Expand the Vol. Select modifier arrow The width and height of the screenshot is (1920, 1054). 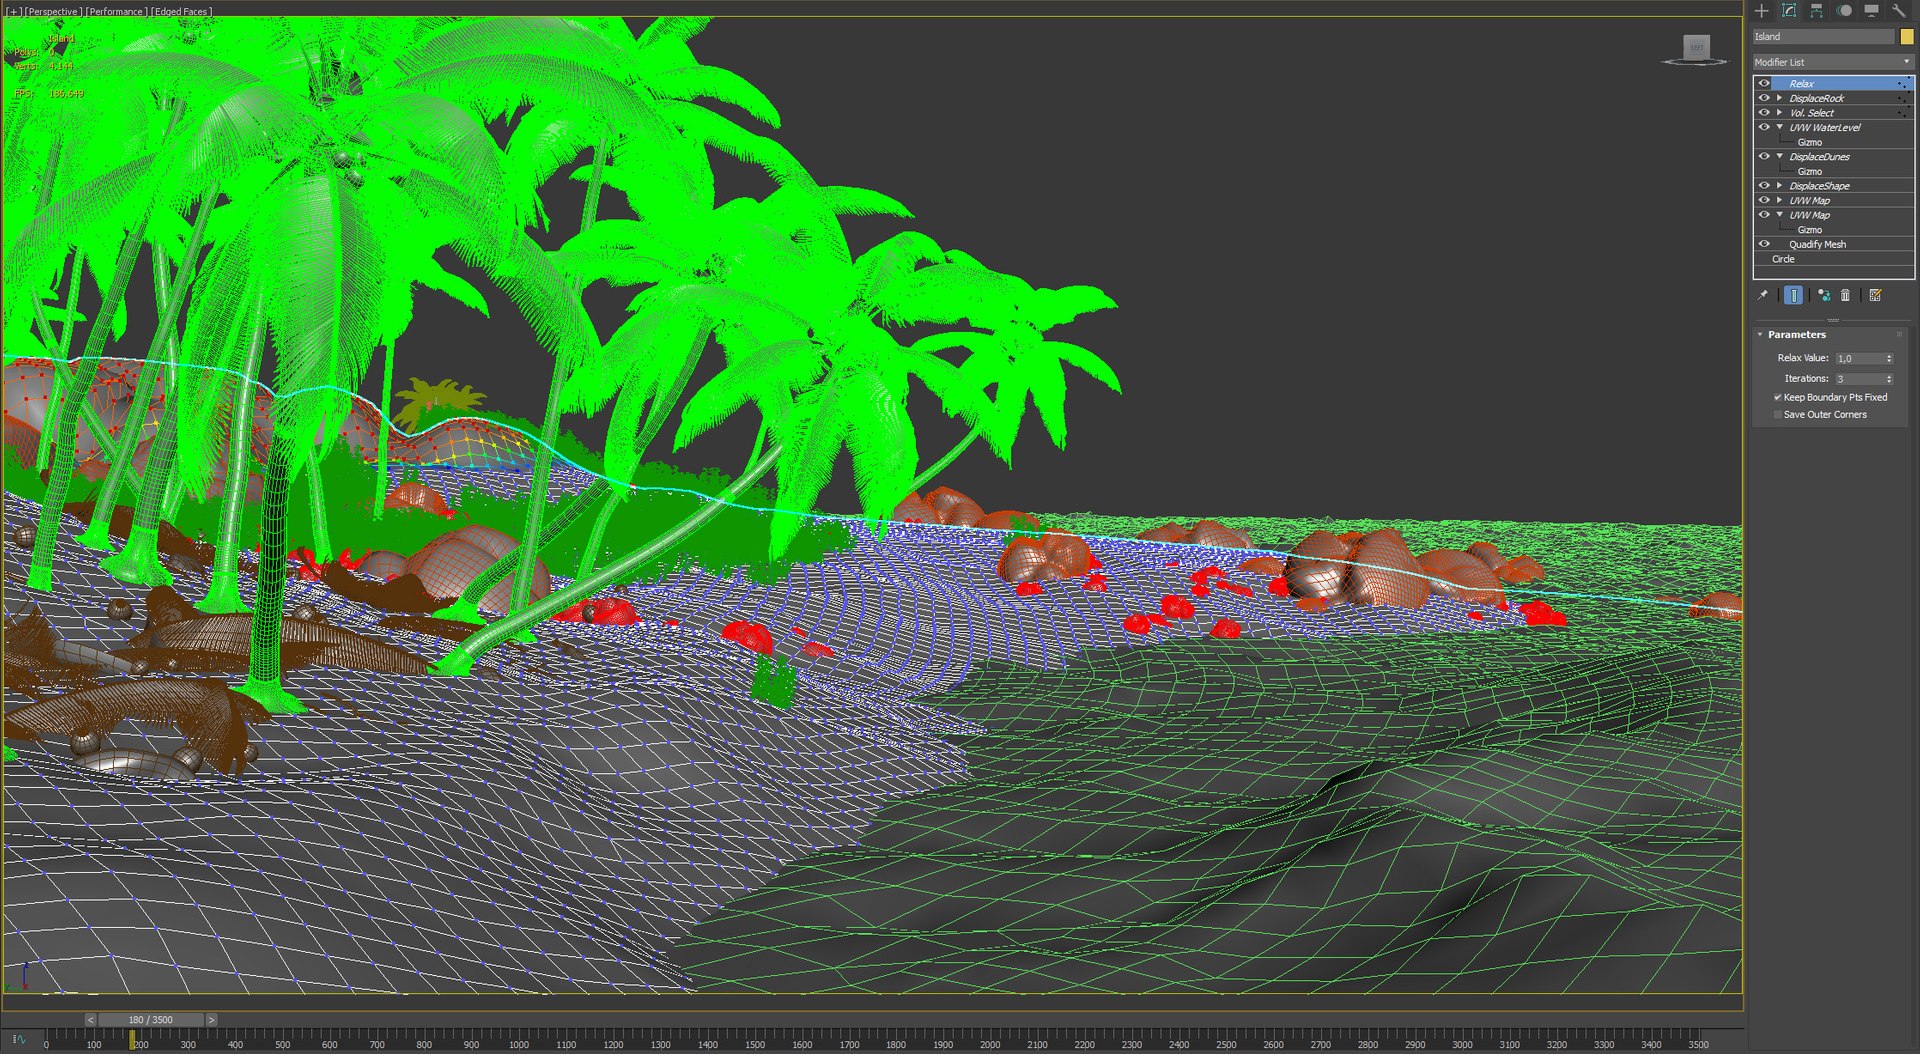(x=1780, y=113)
